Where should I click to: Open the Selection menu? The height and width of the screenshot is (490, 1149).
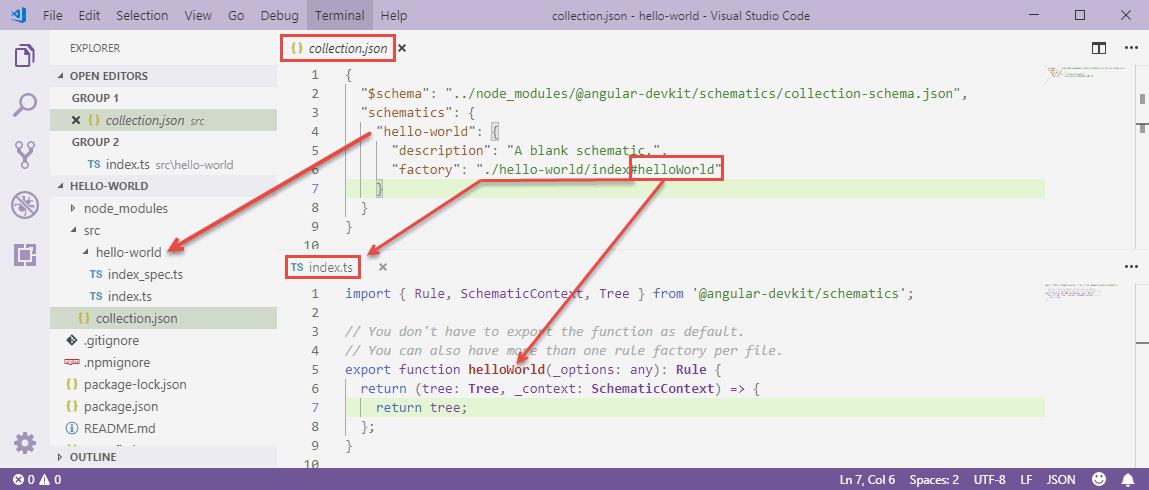tap(142, 16)
